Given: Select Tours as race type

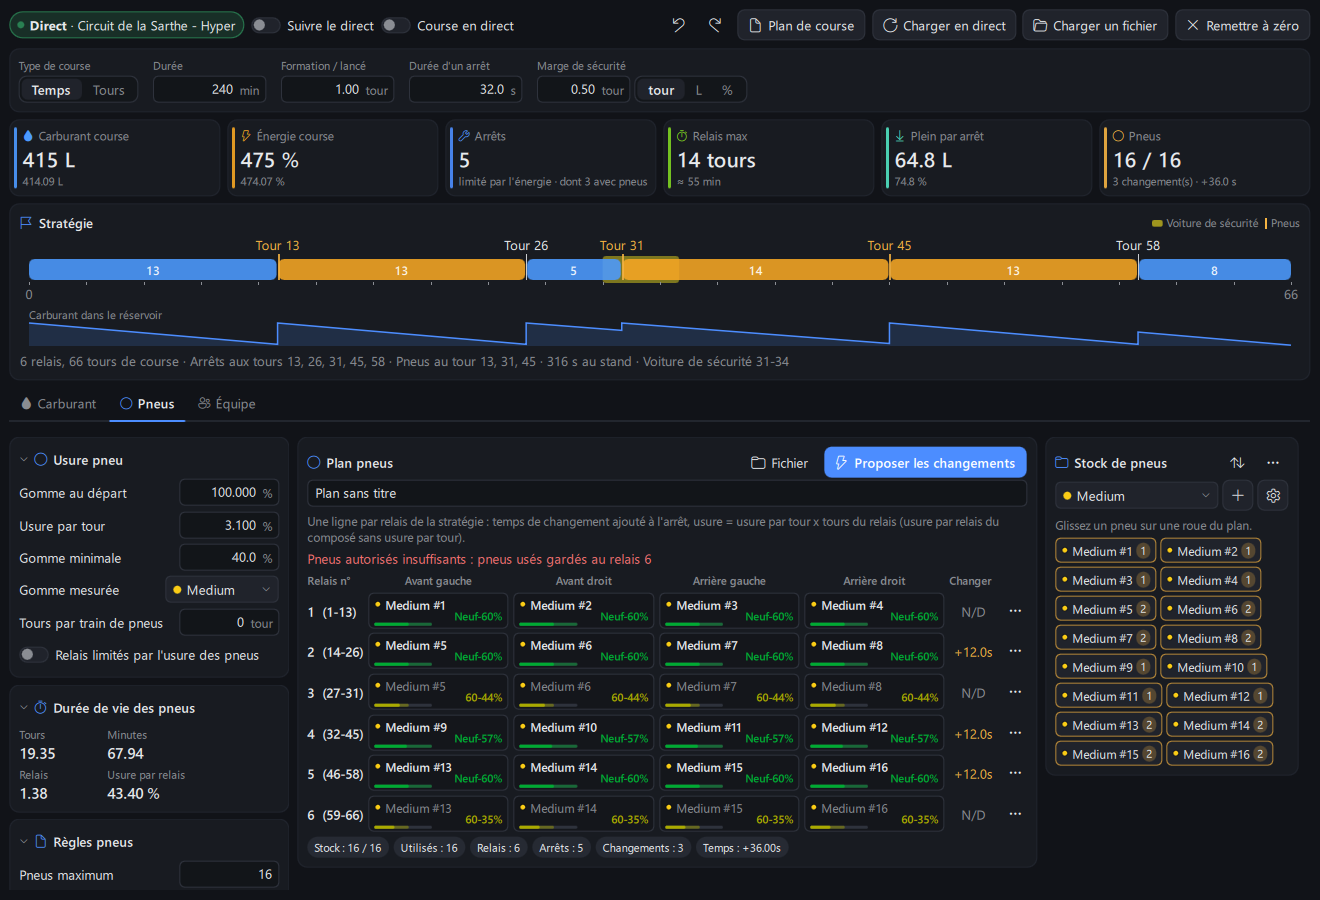Looking at the screenshot, I should click(x=109, y=90).
